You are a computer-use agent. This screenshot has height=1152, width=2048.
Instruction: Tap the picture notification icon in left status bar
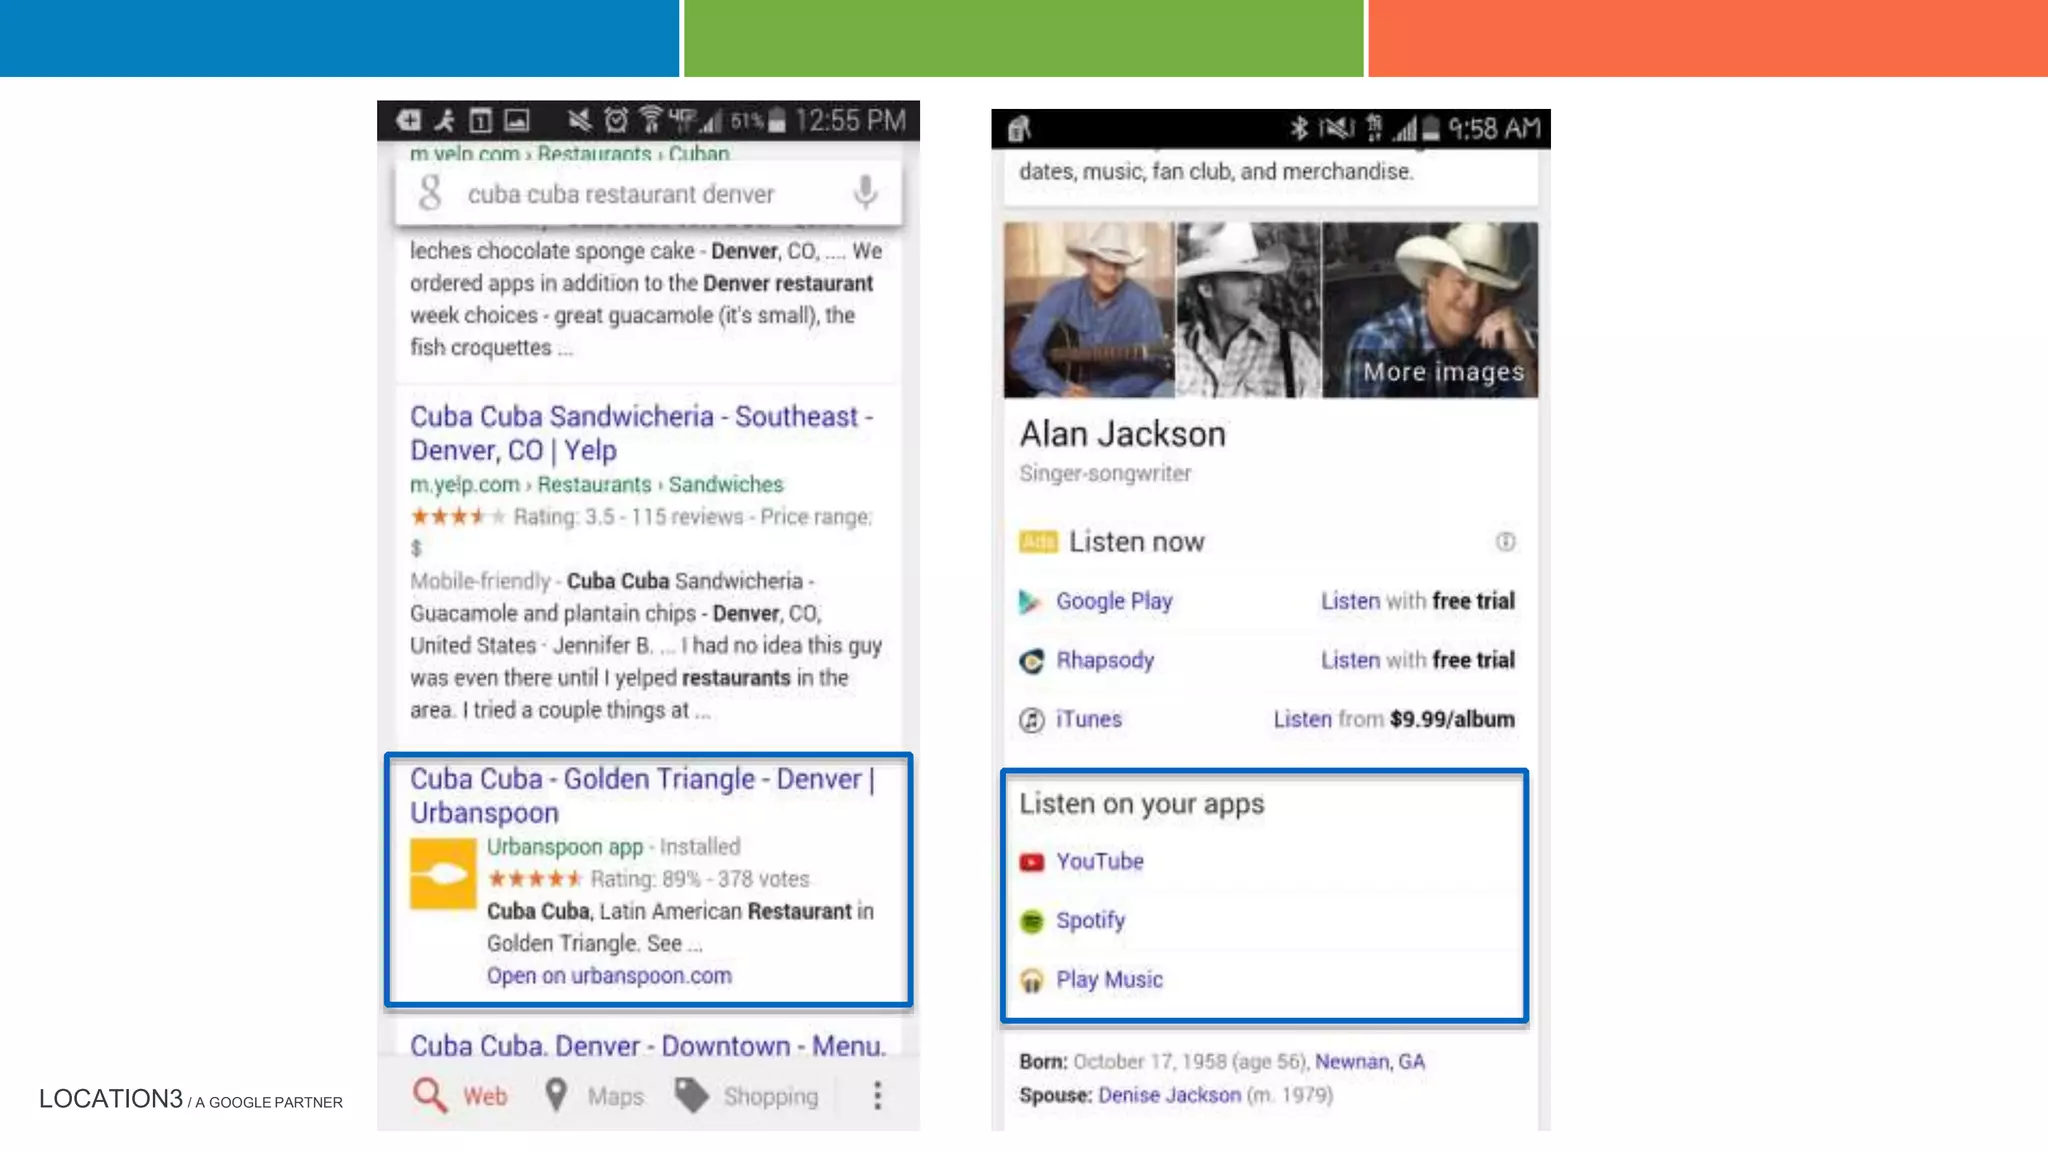[516, 121]
